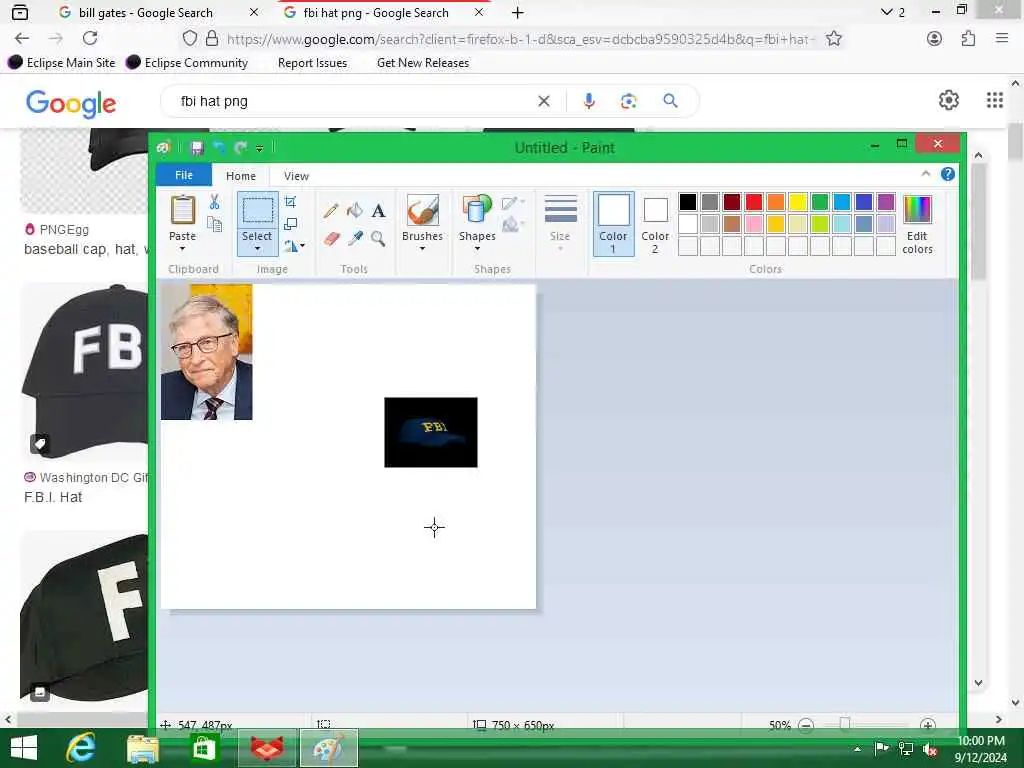1024x768 pixels.
Task: Click the Firefox reload page button
Action: [90, 38]
